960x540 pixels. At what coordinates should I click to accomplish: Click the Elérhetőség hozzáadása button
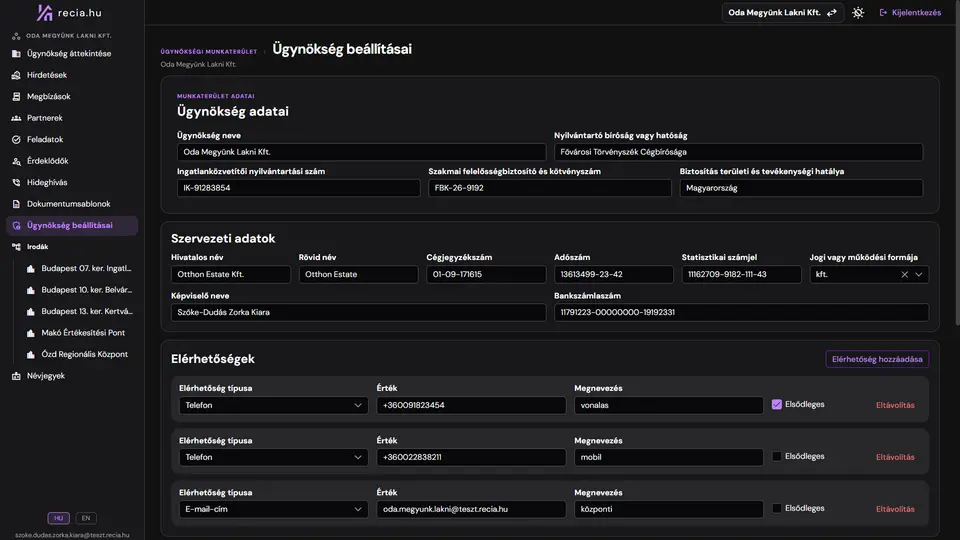tap(877, 359)
